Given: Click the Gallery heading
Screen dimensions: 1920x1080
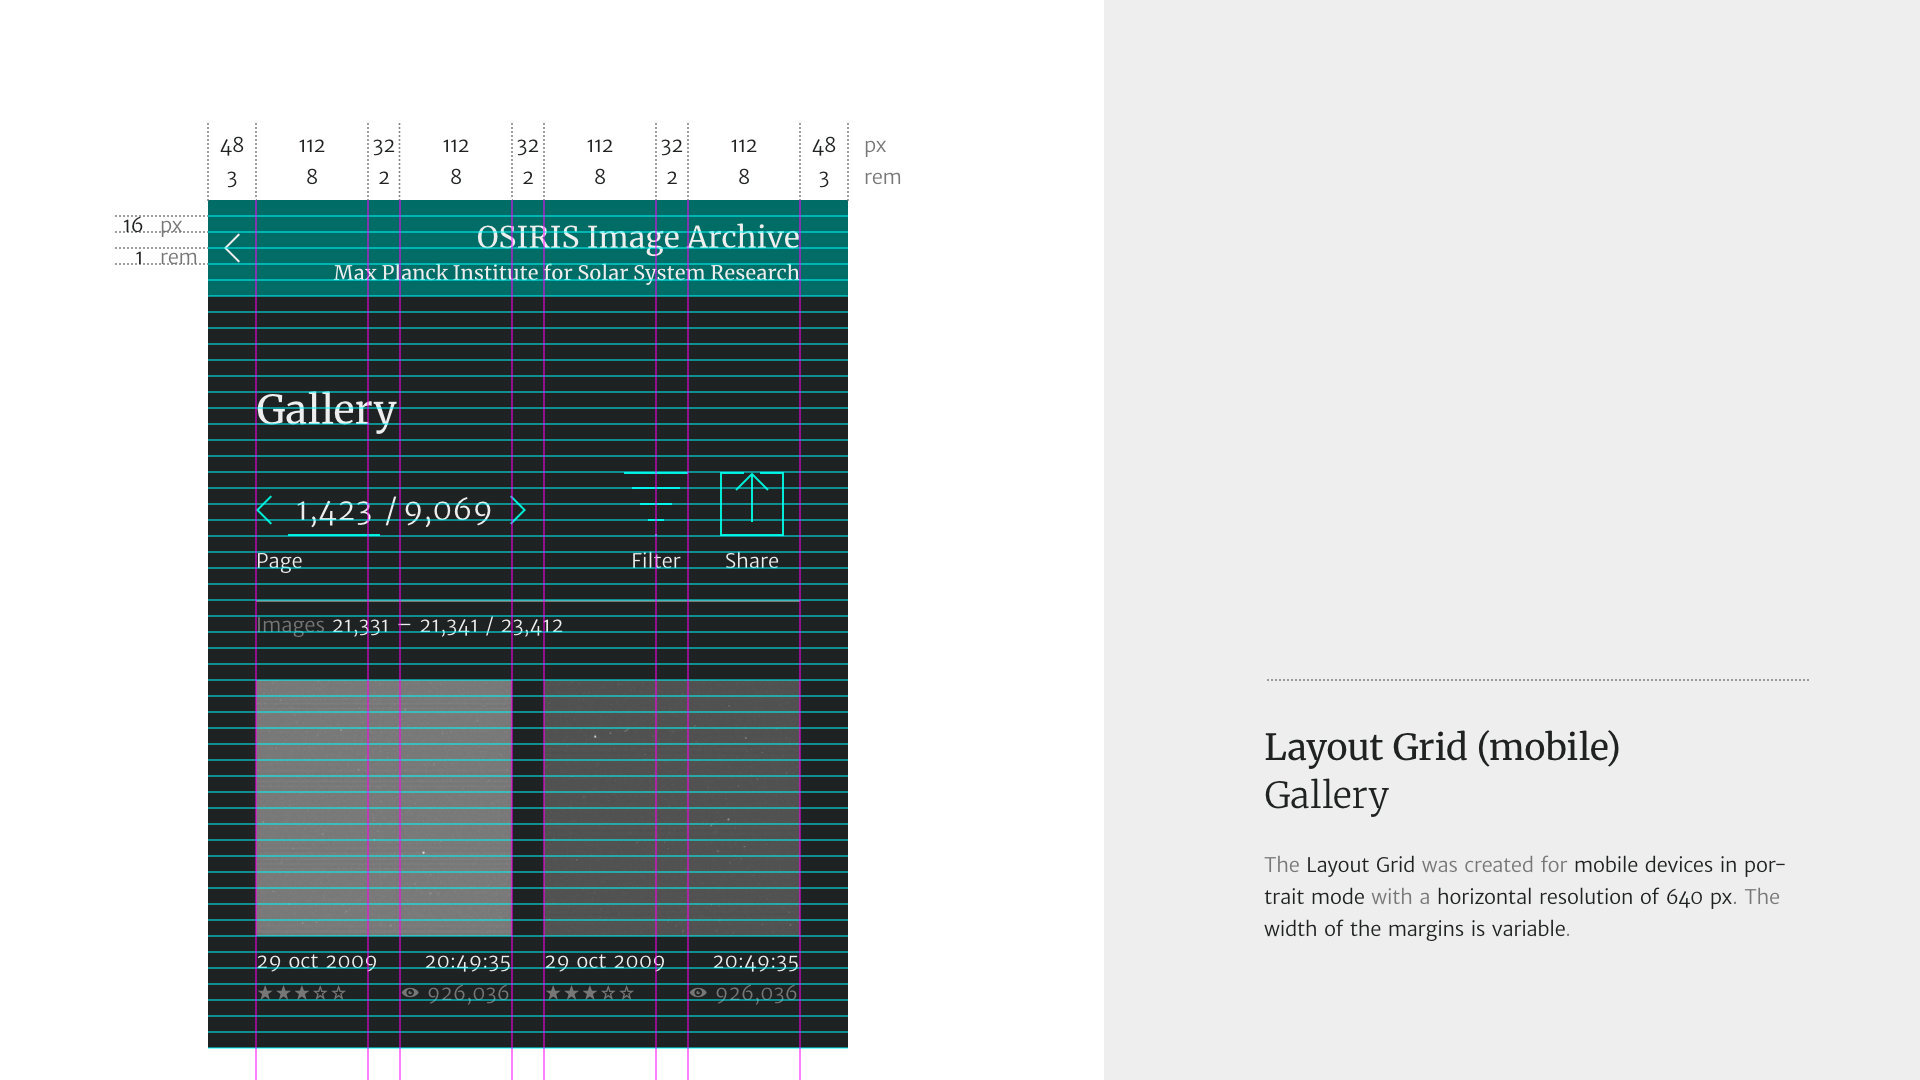Looking at the screenshot, I should click(x=326, y=409).
